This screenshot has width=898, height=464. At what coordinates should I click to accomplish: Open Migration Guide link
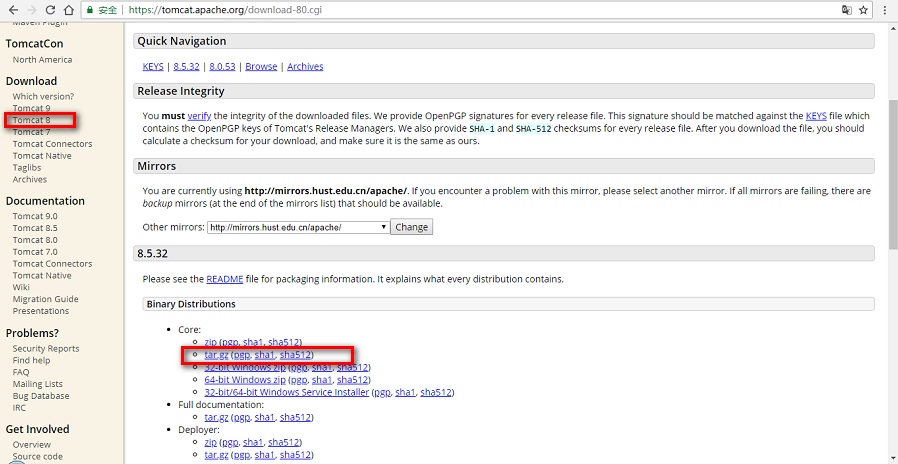click(45, 299)
